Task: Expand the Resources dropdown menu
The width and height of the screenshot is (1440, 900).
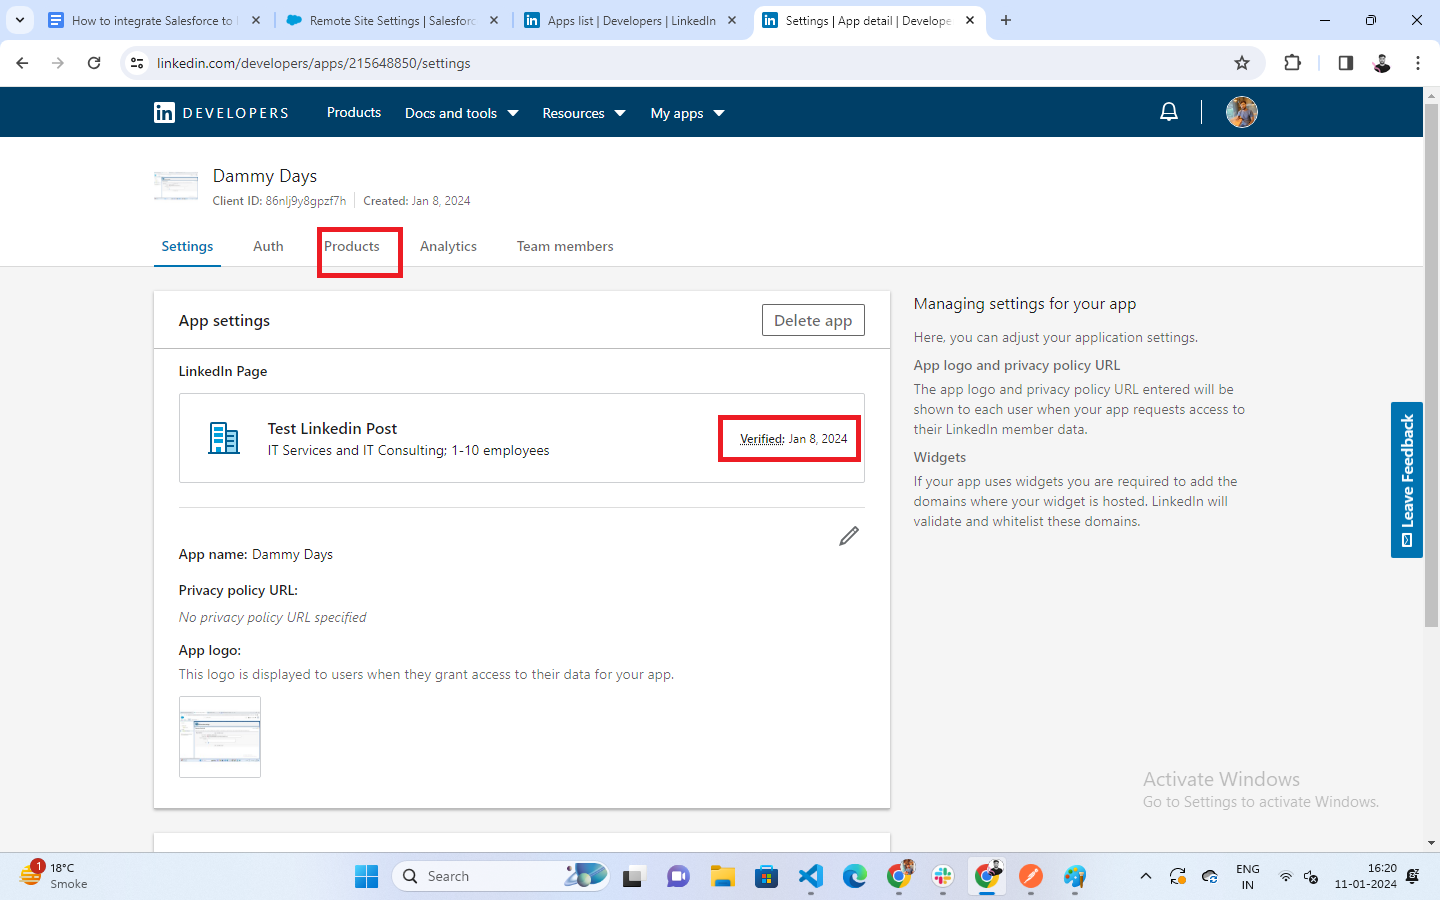Action: point(584,113)
